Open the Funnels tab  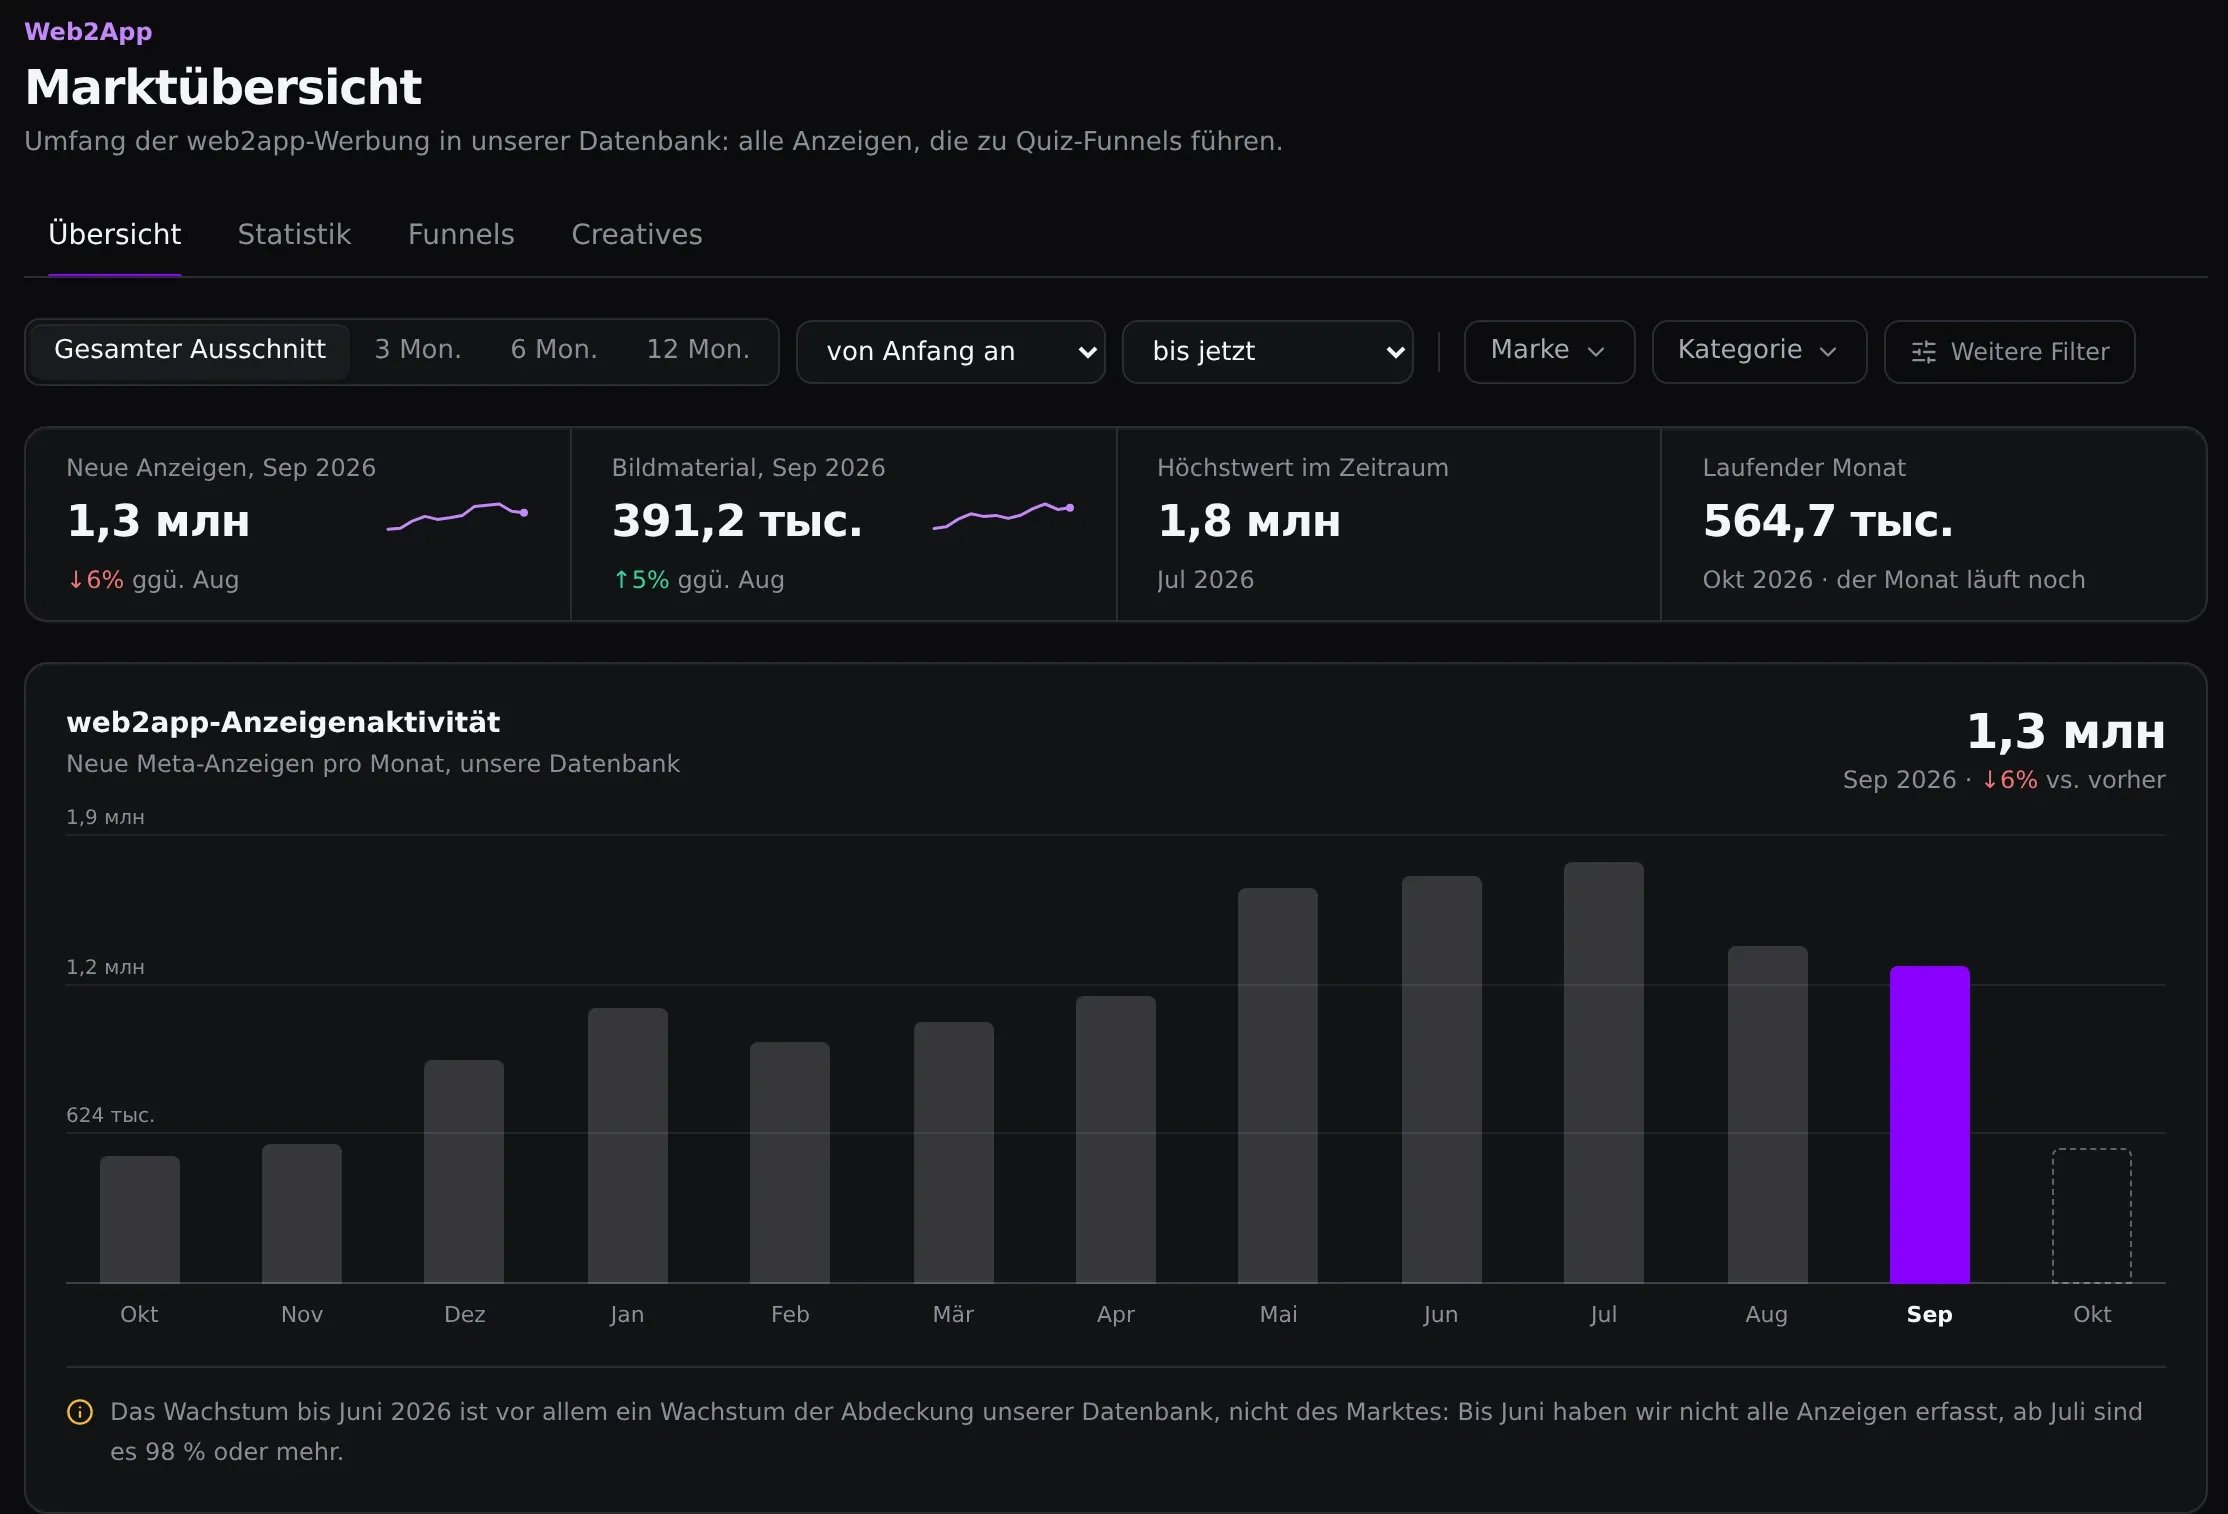point(461,234)
